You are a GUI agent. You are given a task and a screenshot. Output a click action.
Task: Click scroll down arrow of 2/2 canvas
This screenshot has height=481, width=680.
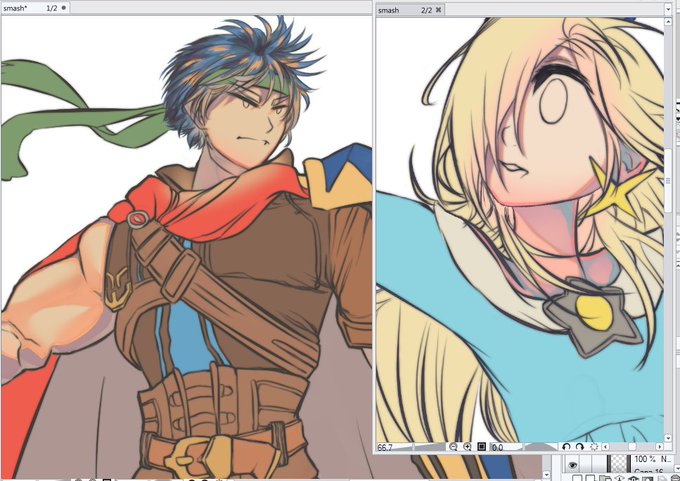click(x=669, y=438)
